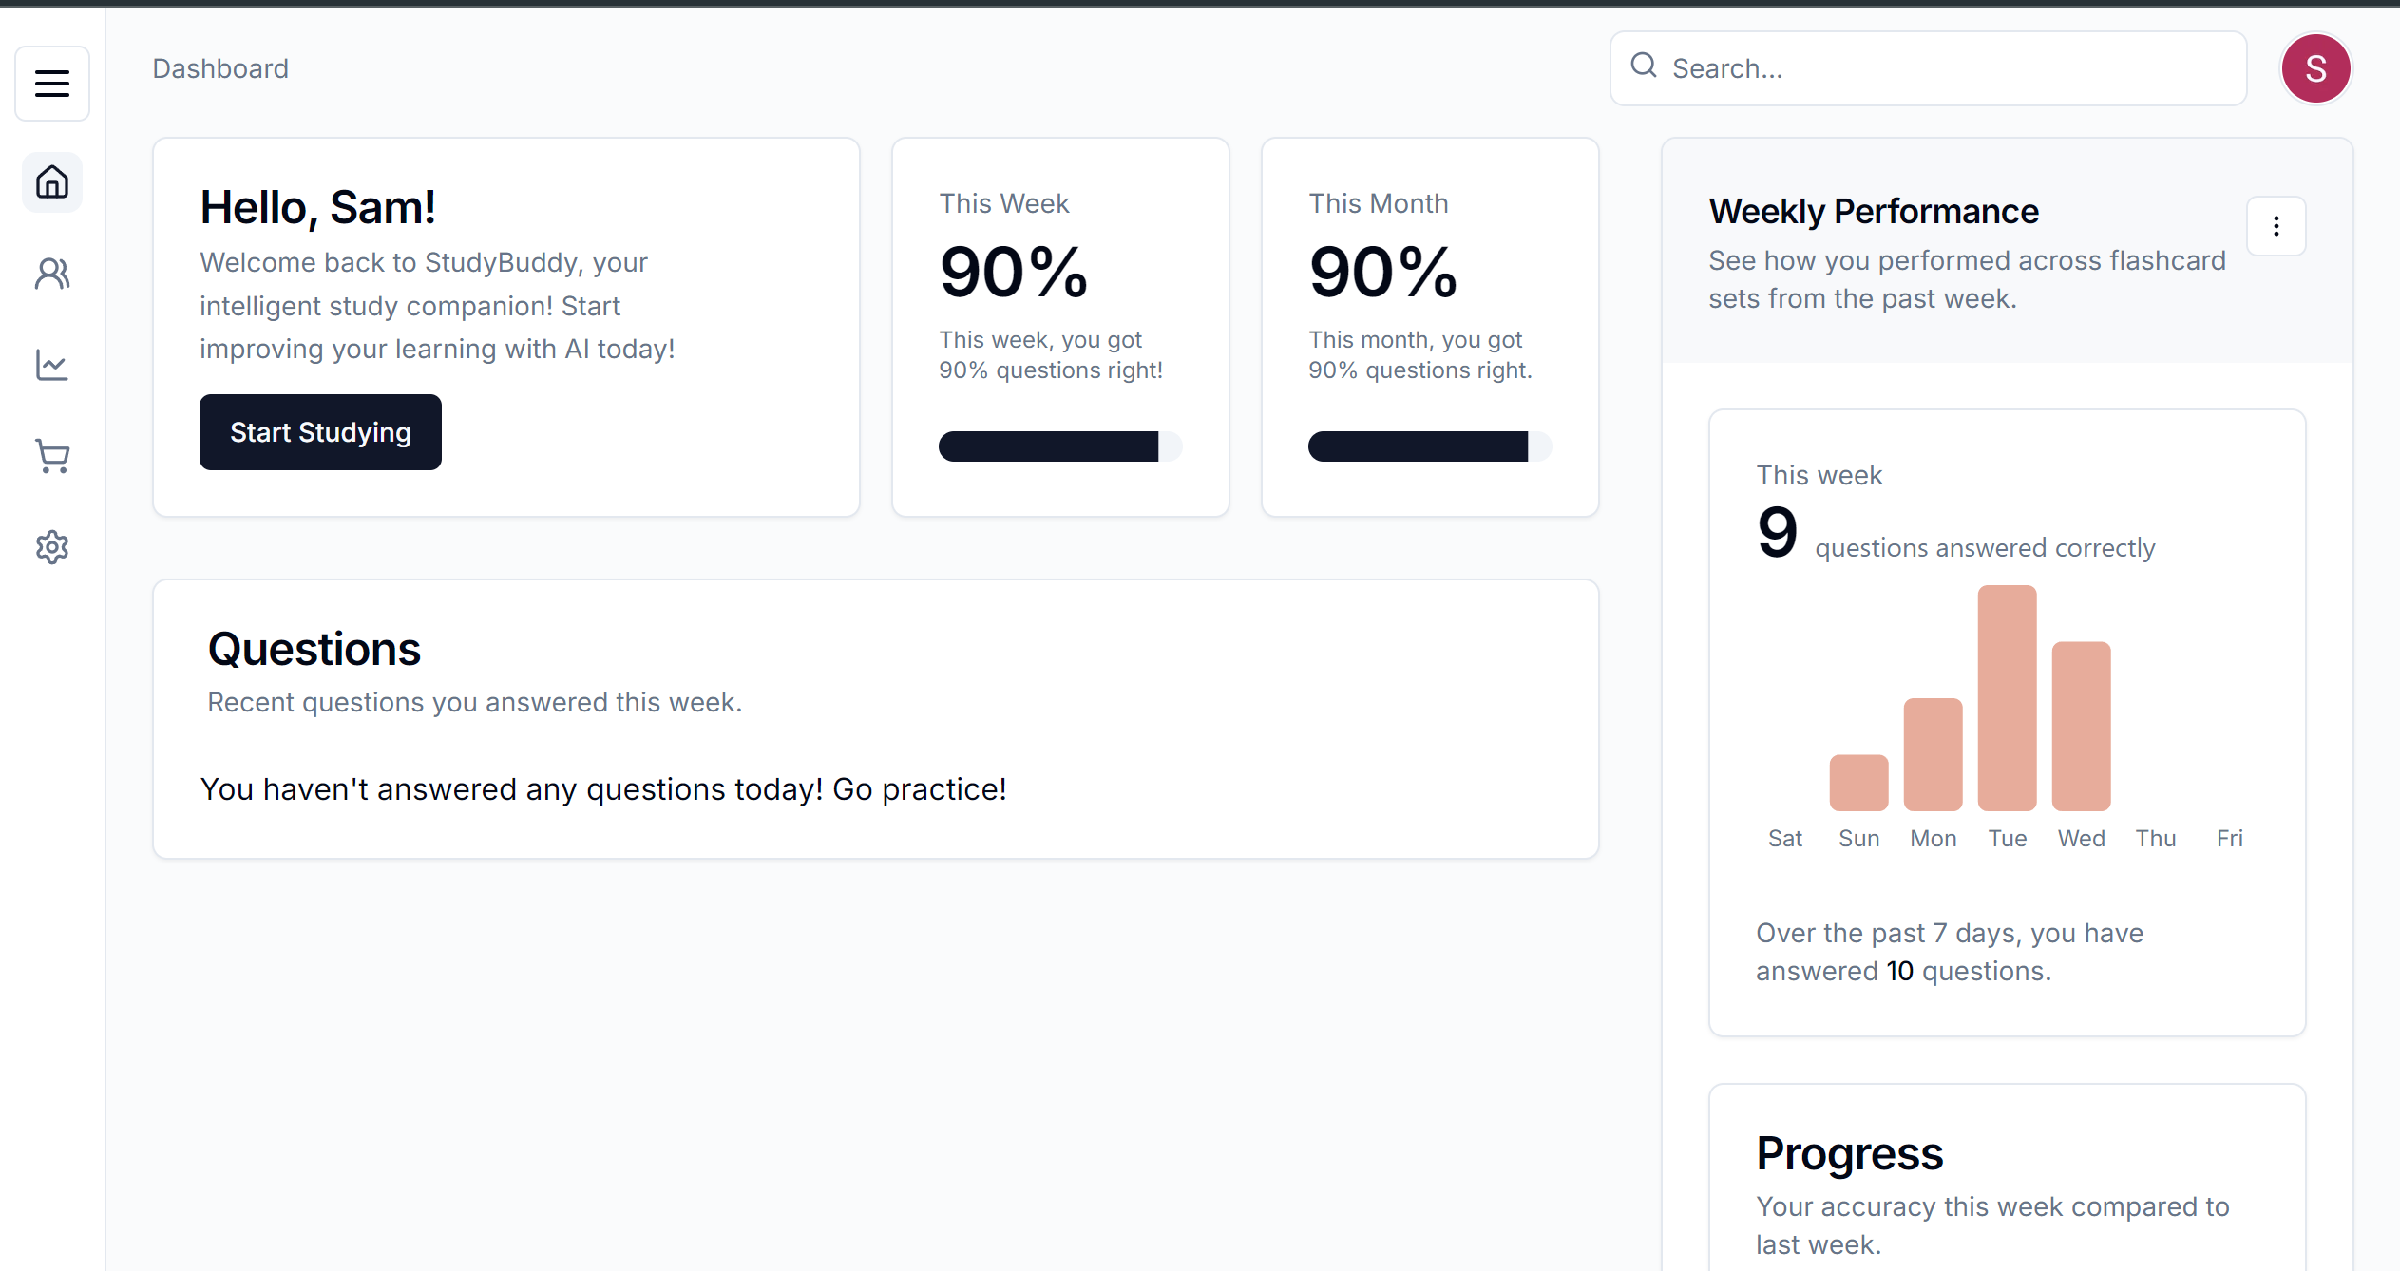Select the Wed bar in weekly chart
This screenshot has height=1271, width=2400.
point(2081,726)
